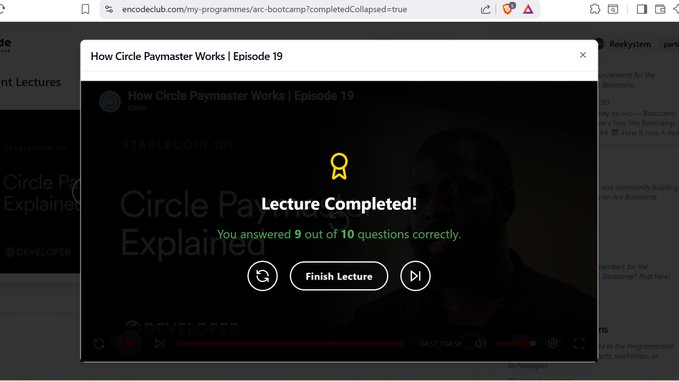Click the encodeclub.com URL address field
This screenshot has height=382, width=679.
click(264, 9)
